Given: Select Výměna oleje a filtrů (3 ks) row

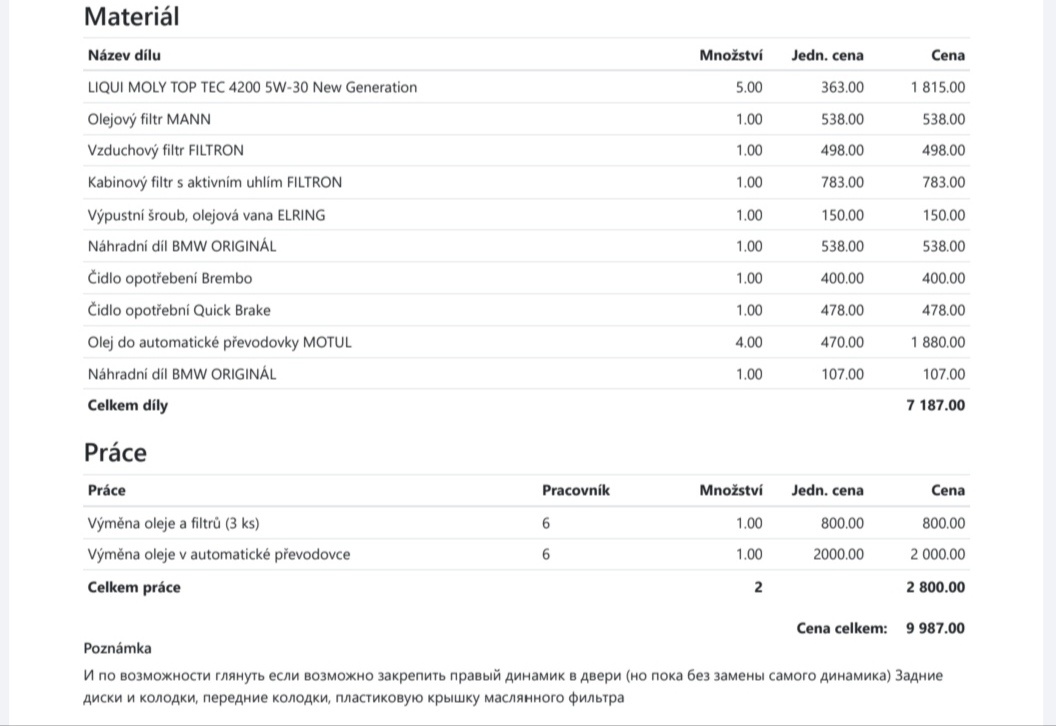Looking at the screenshot, I should 526,523.
